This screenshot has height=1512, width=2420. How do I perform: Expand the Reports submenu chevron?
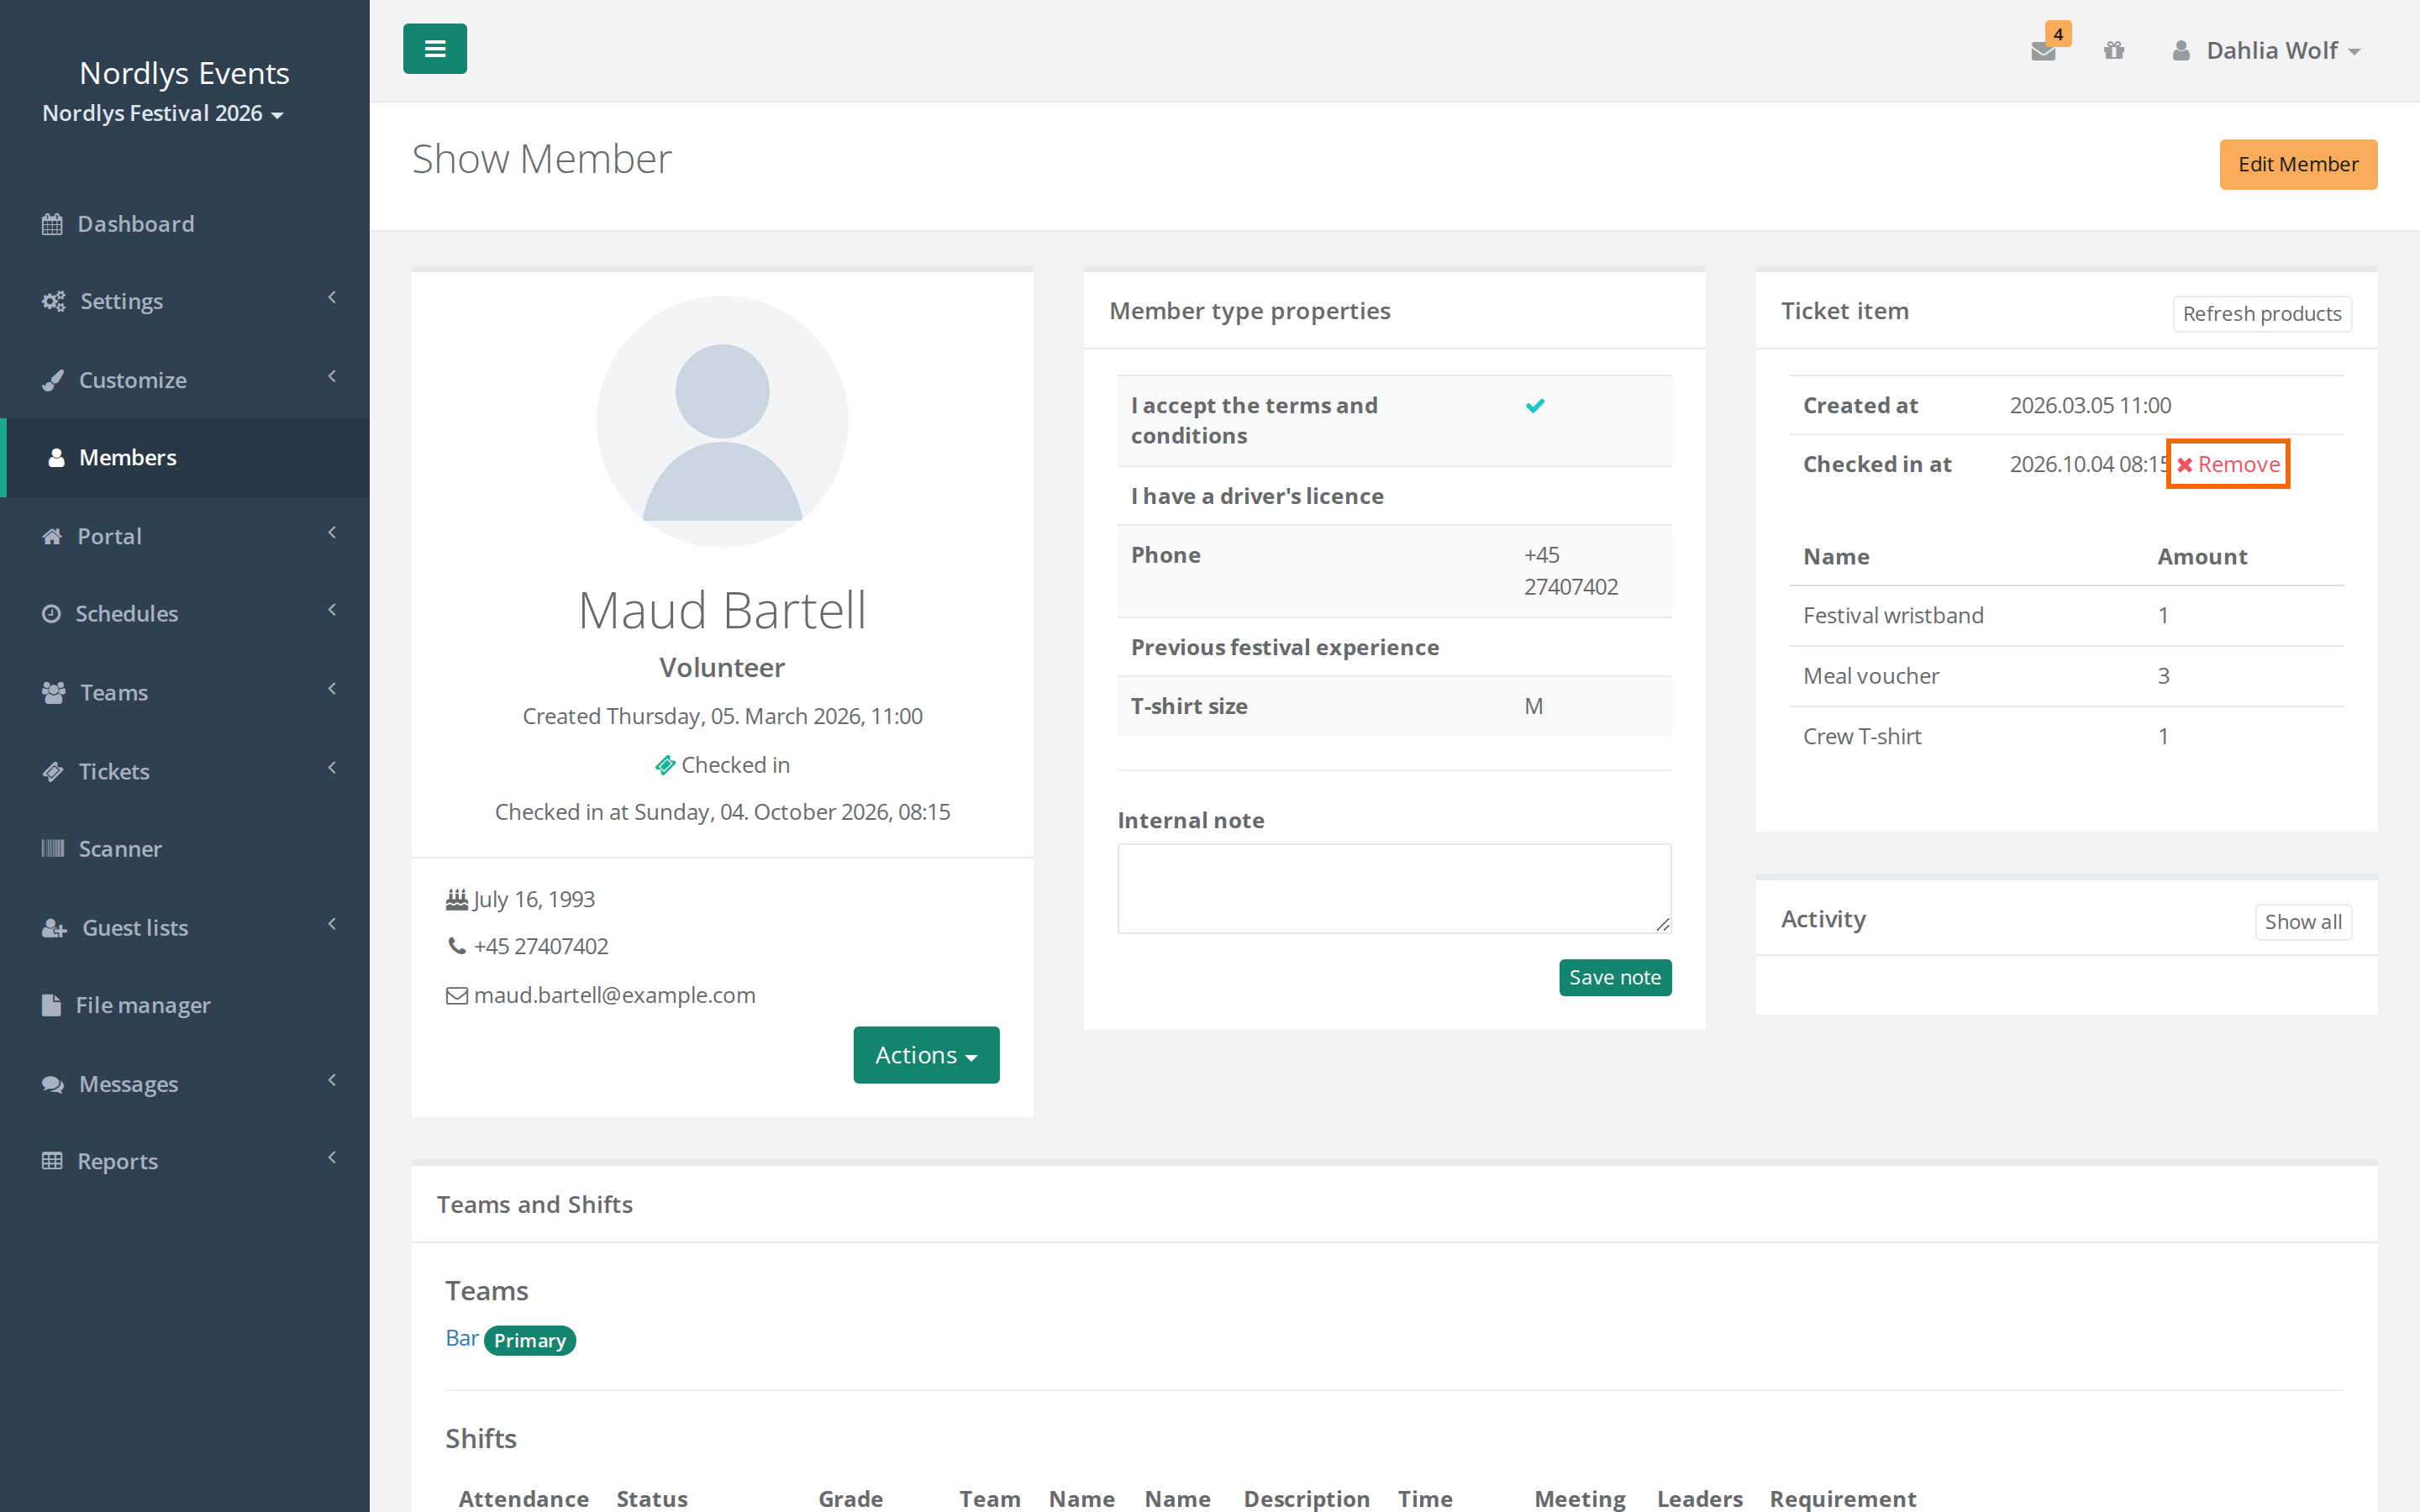pos(332,1157)
